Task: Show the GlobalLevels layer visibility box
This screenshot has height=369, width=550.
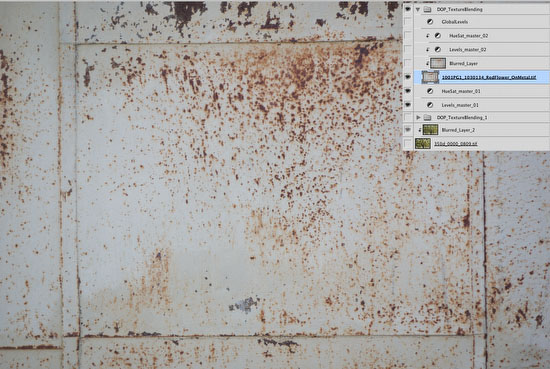Action: coord(408,22)
